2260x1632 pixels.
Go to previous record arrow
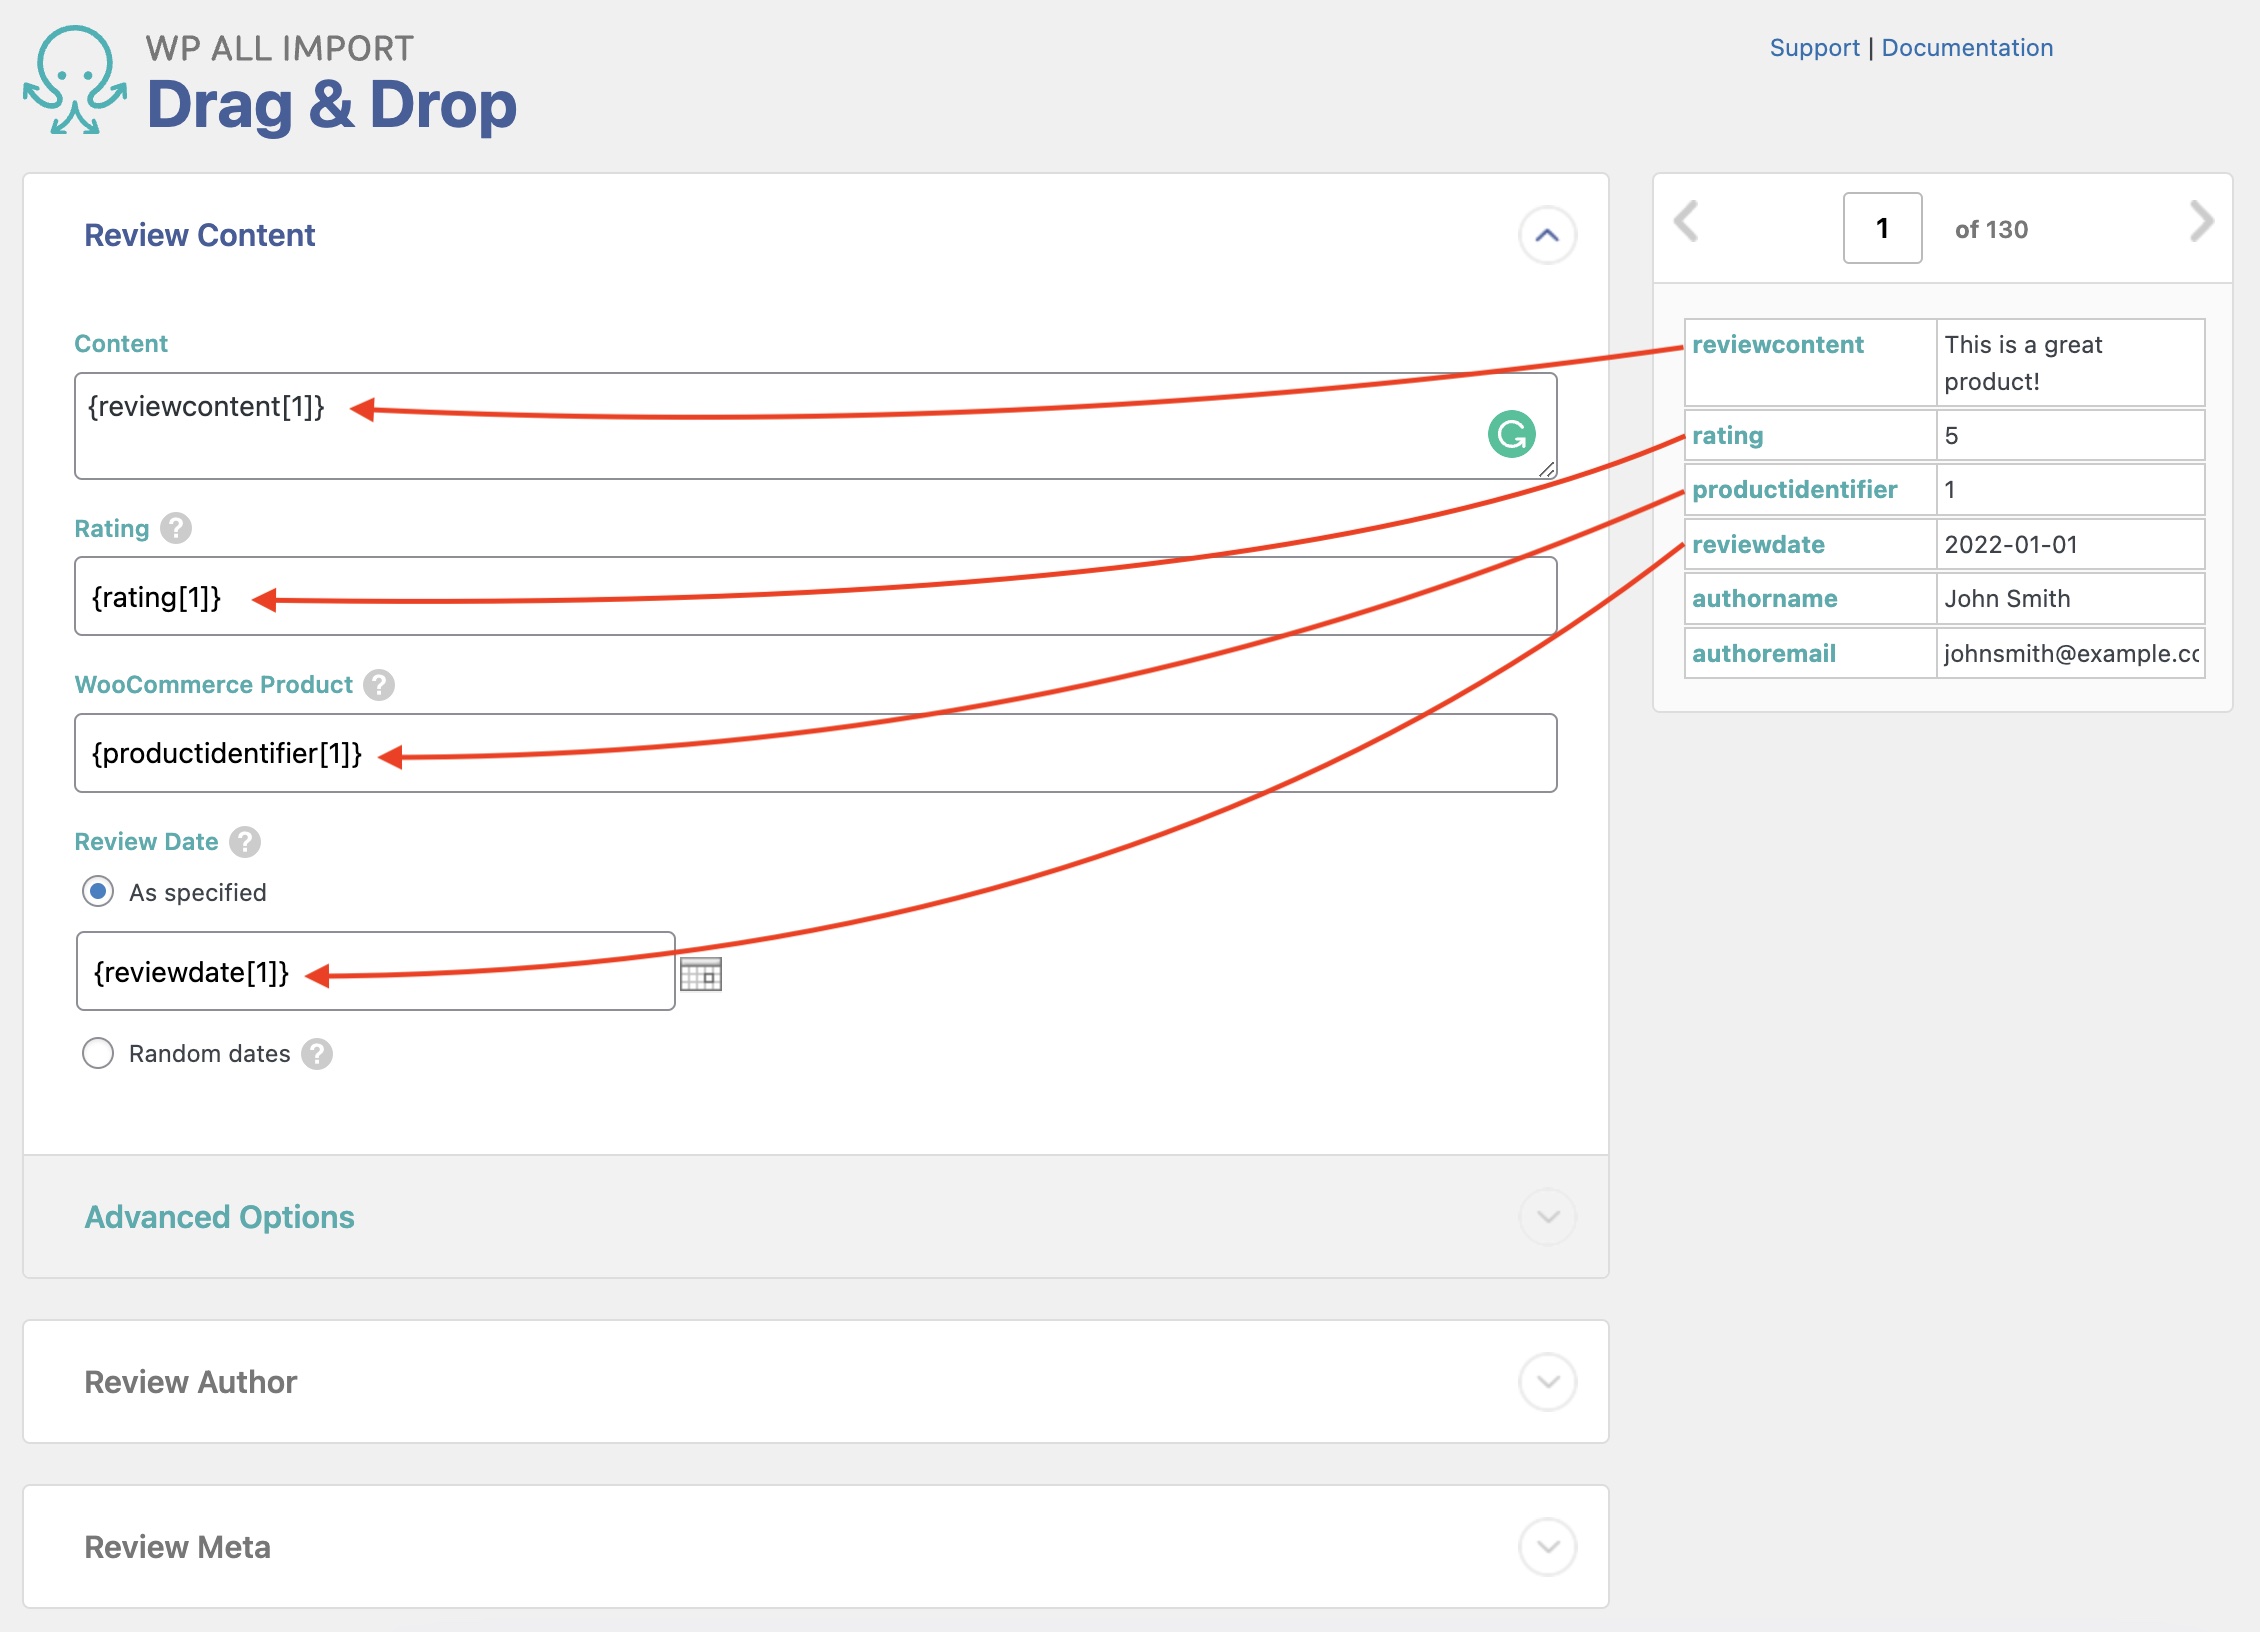[1687, 222]
